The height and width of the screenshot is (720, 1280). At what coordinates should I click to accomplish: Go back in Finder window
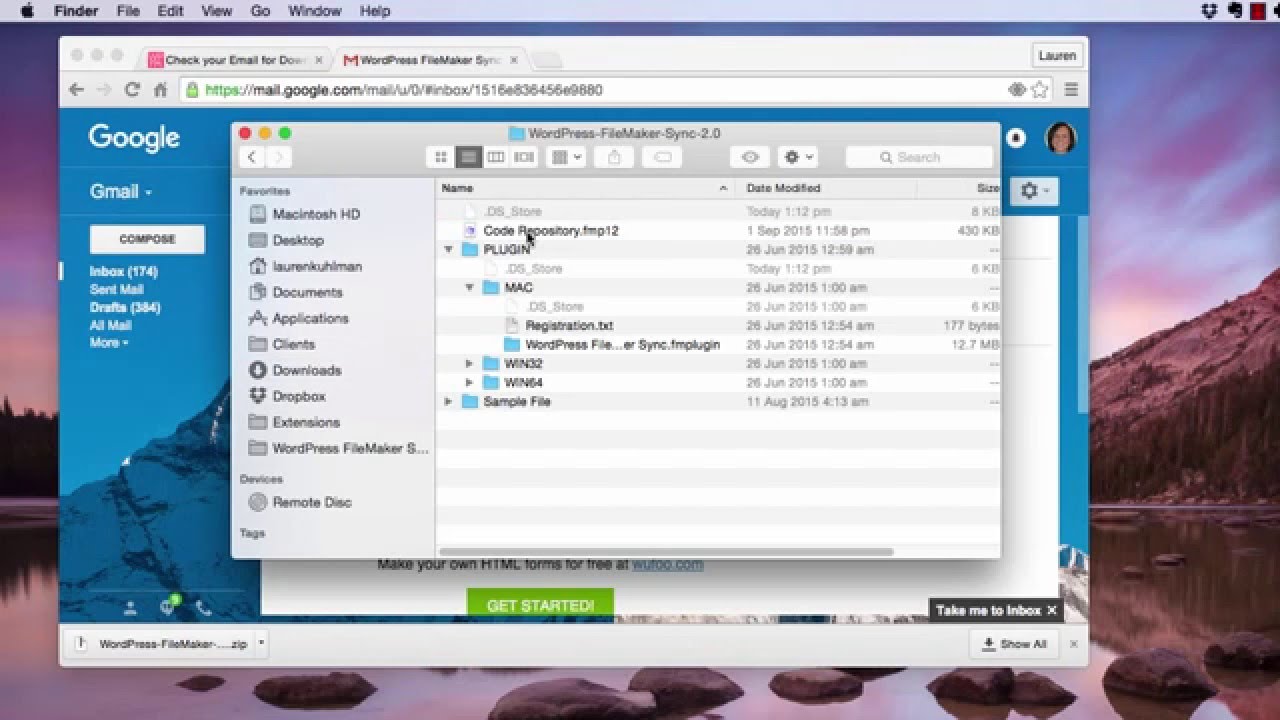pos(252,157)
